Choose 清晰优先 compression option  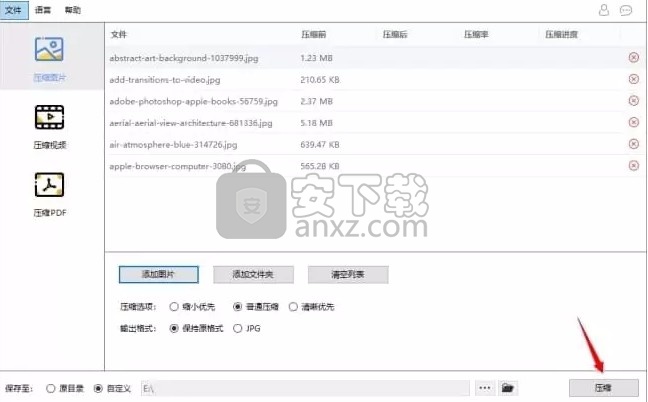pyautogui.click(x=293, y=307)
